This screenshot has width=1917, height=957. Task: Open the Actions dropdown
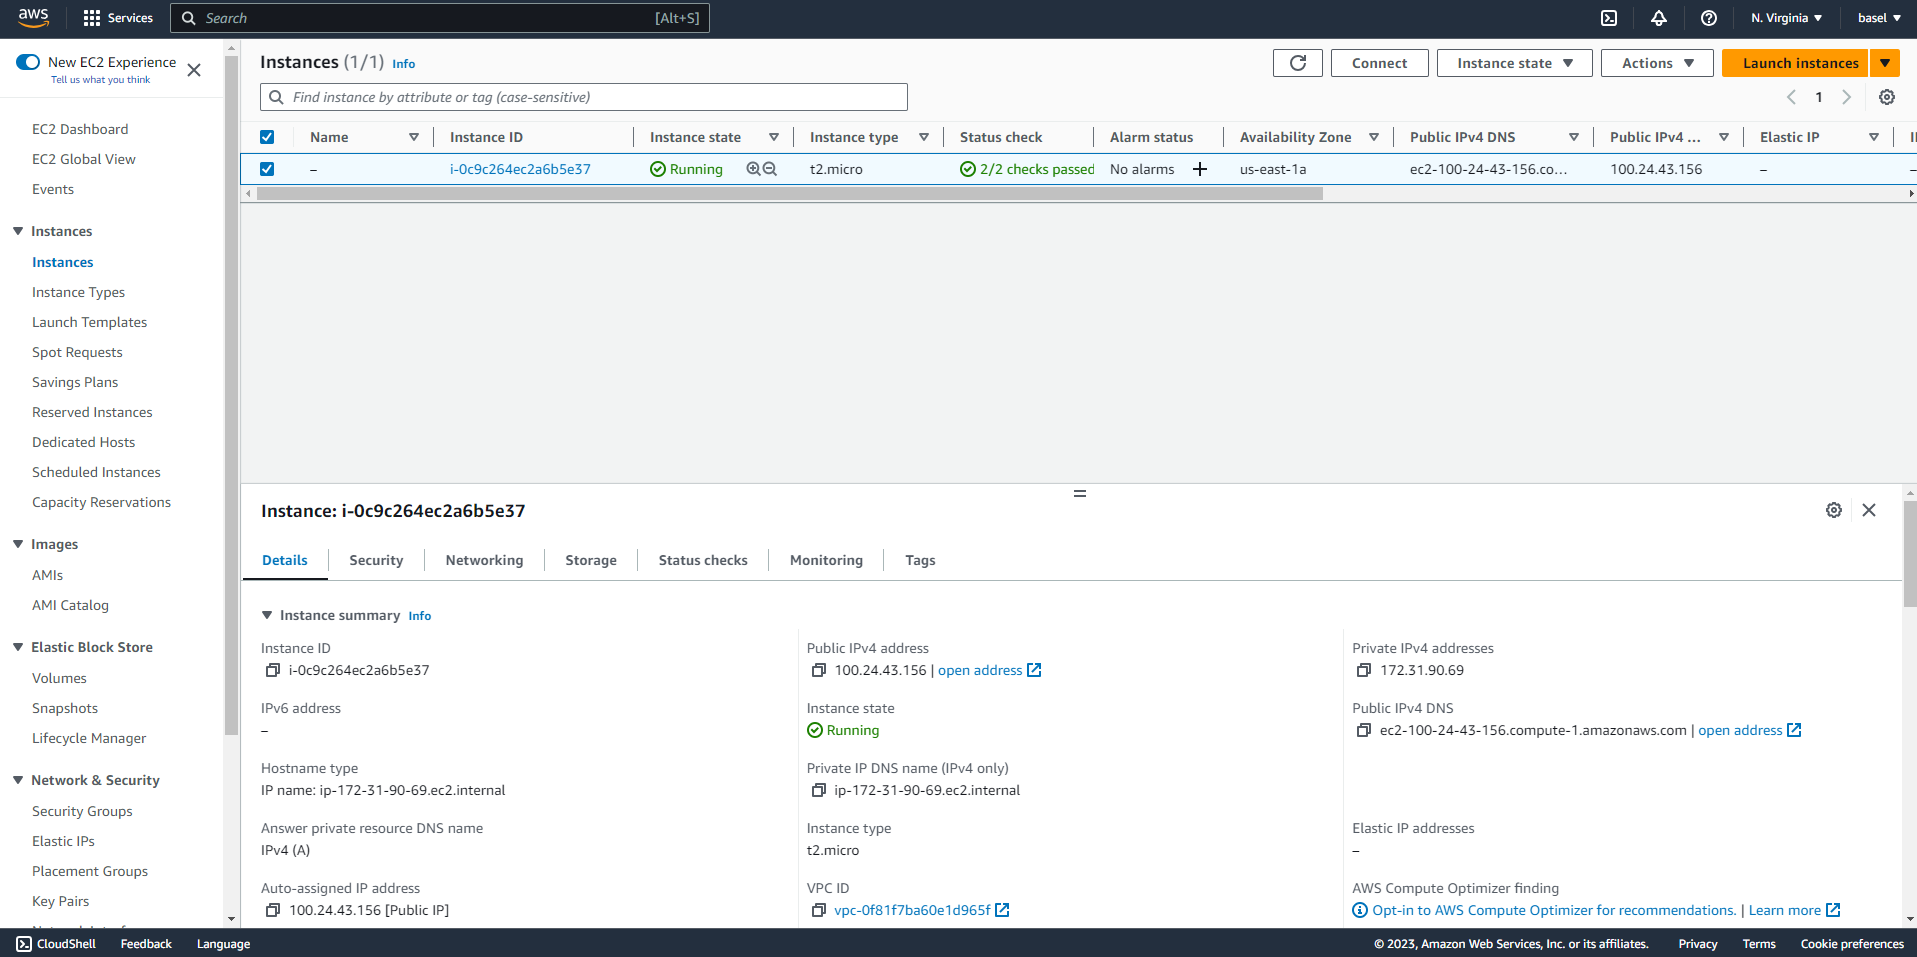tap(1656, 62)
